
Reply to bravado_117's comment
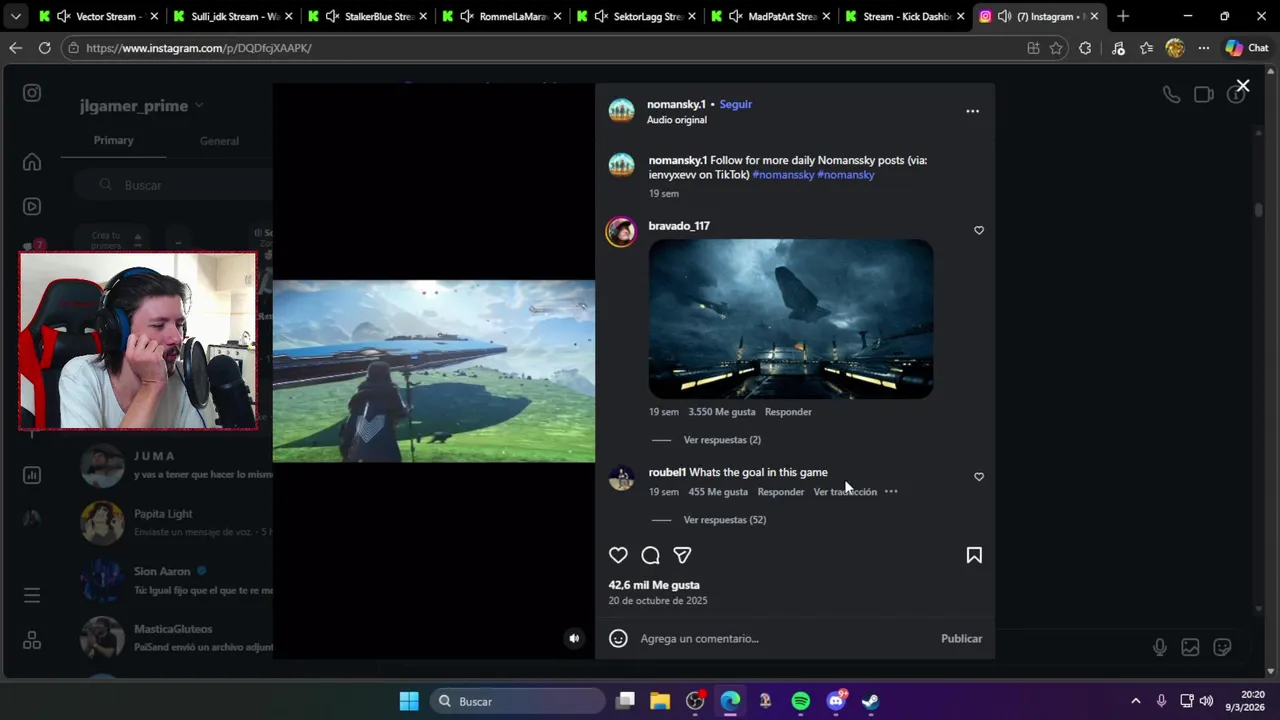788,412
